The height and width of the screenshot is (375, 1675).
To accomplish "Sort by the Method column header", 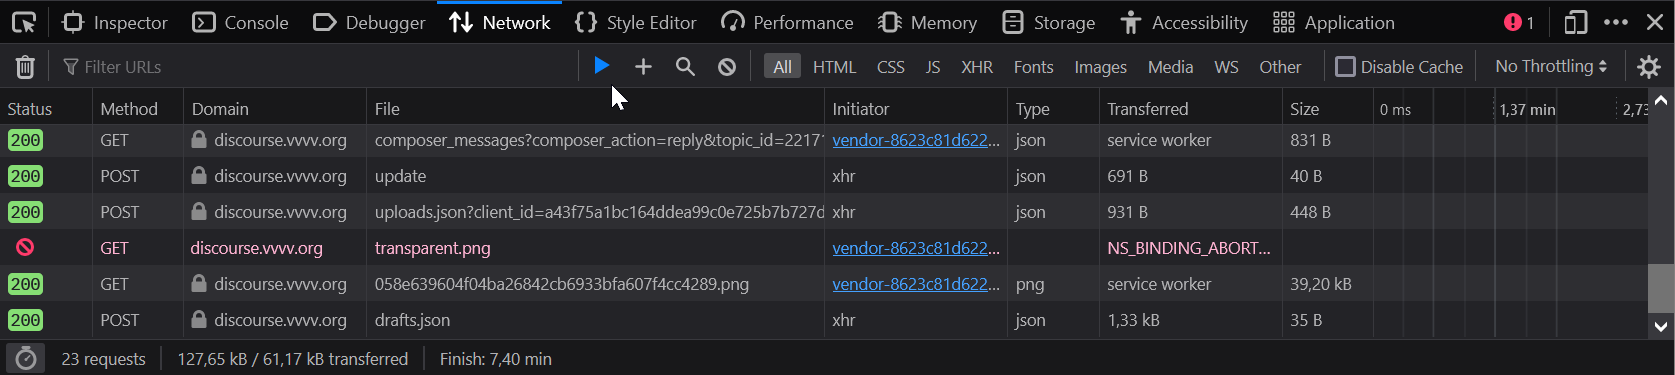I will tap(138, 108).
